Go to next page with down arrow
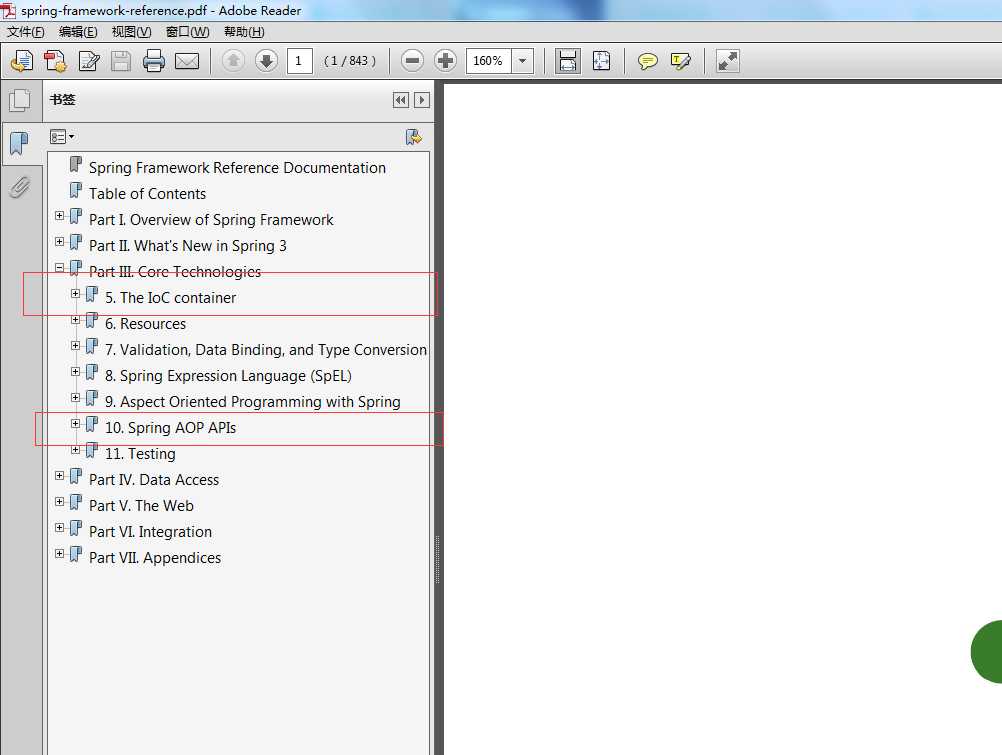This screenshot has width=1002, height=755. [x=266, y=61]
